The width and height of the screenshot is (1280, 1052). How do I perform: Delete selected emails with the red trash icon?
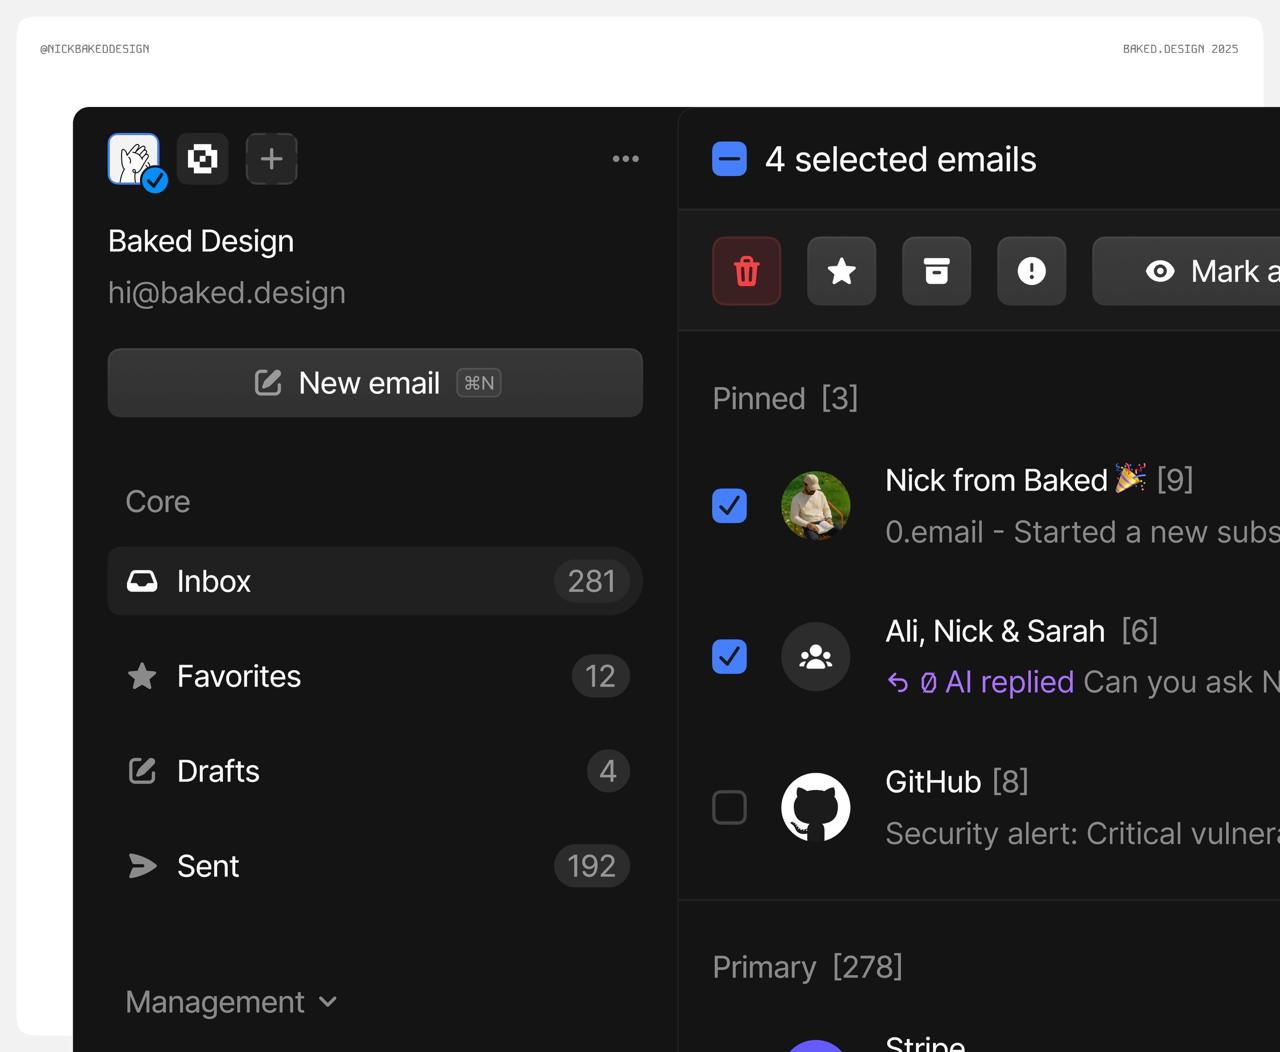coord(747,271)
